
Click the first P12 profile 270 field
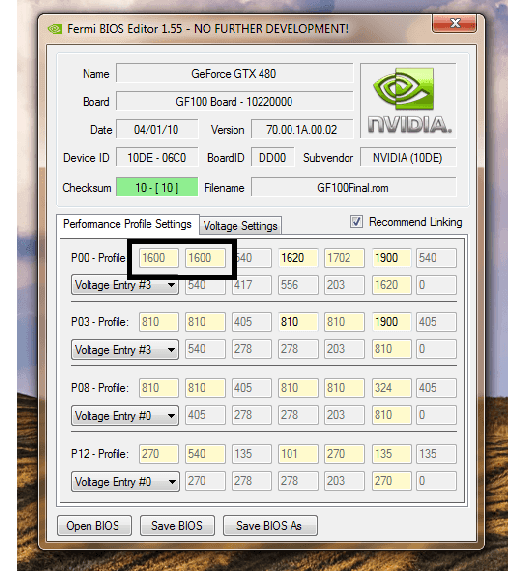pos(159,454)
